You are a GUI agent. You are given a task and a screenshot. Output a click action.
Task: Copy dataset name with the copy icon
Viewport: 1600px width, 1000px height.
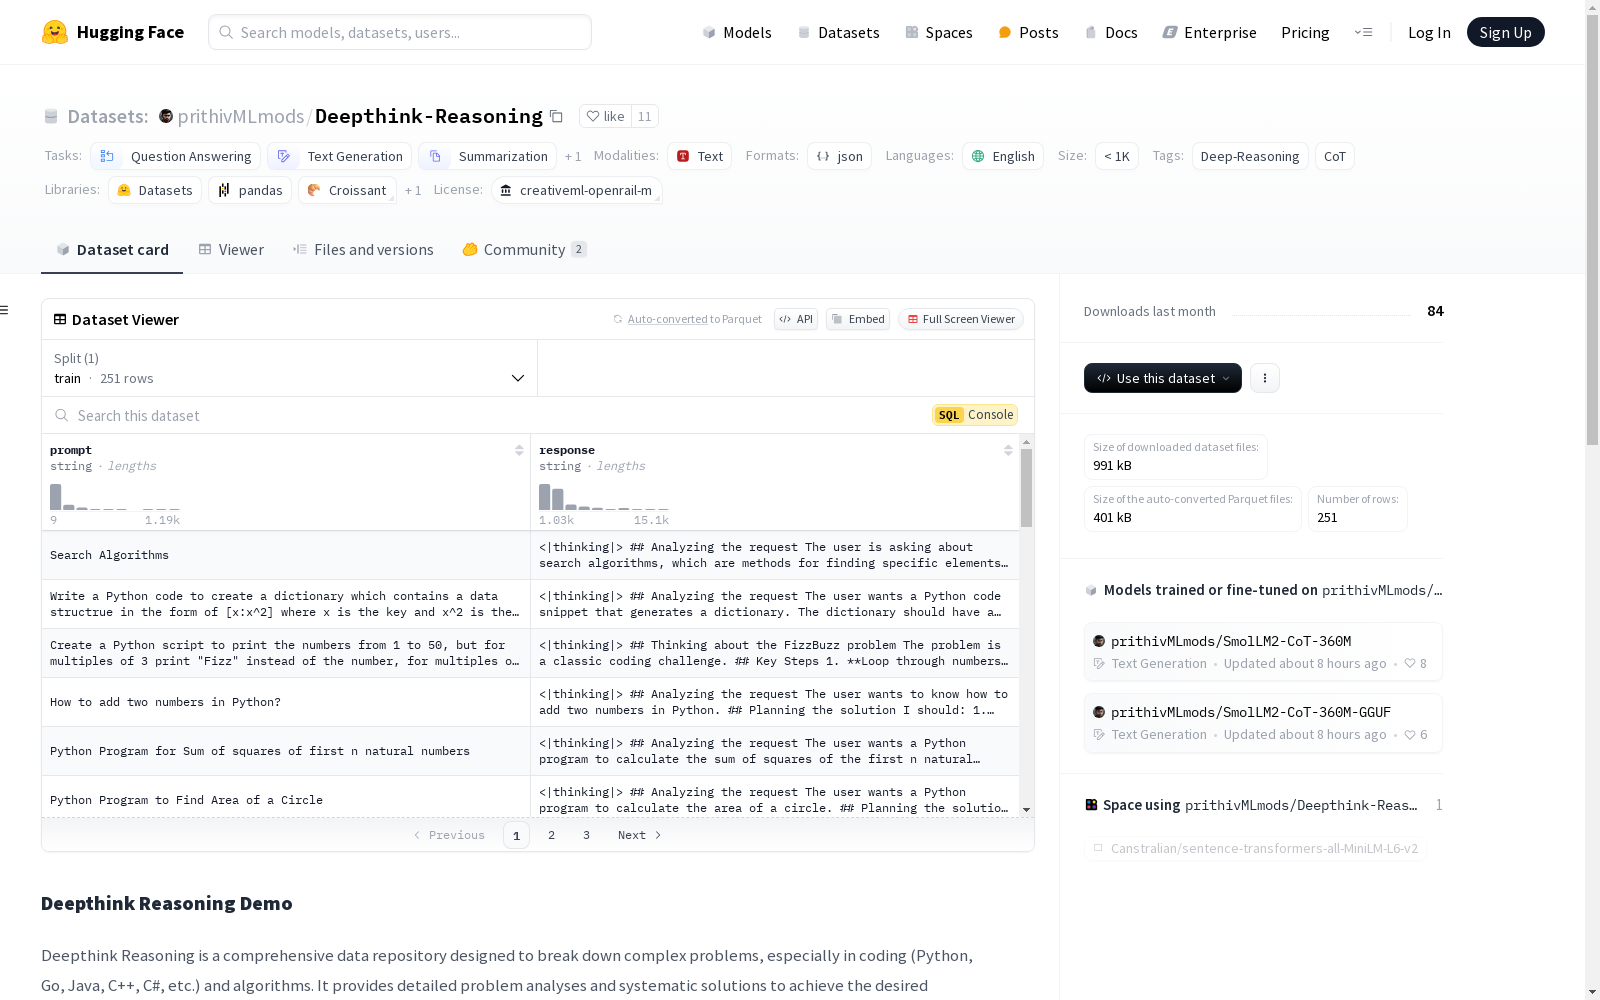[x=557, y=117]
